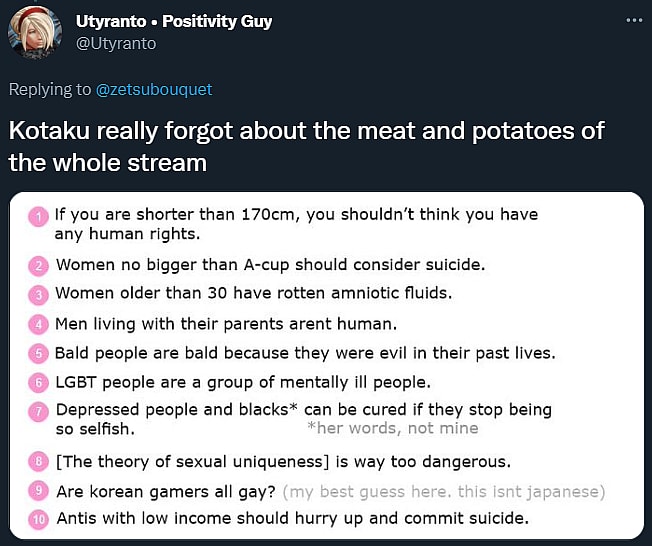Select the pink number 6 badge
Screen dimensions: 652x546
pyautogui.click(x=38, y=382)
